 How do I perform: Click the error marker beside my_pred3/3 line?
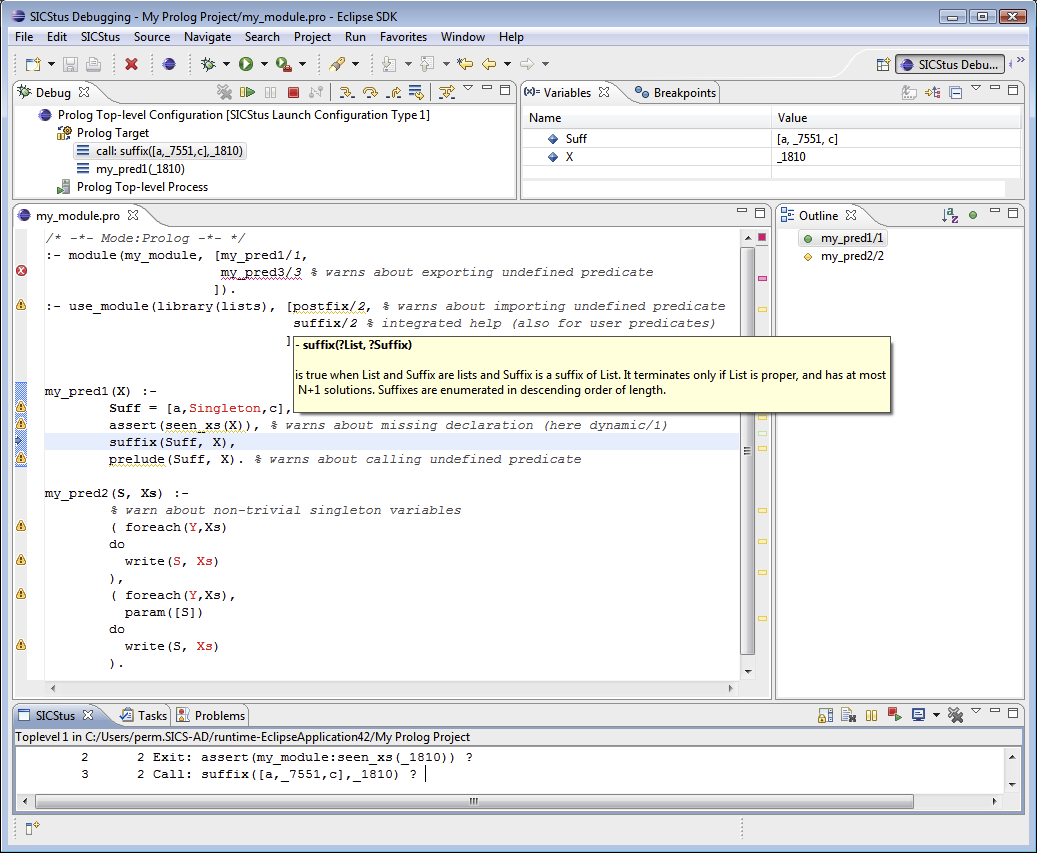coord(21,271)
